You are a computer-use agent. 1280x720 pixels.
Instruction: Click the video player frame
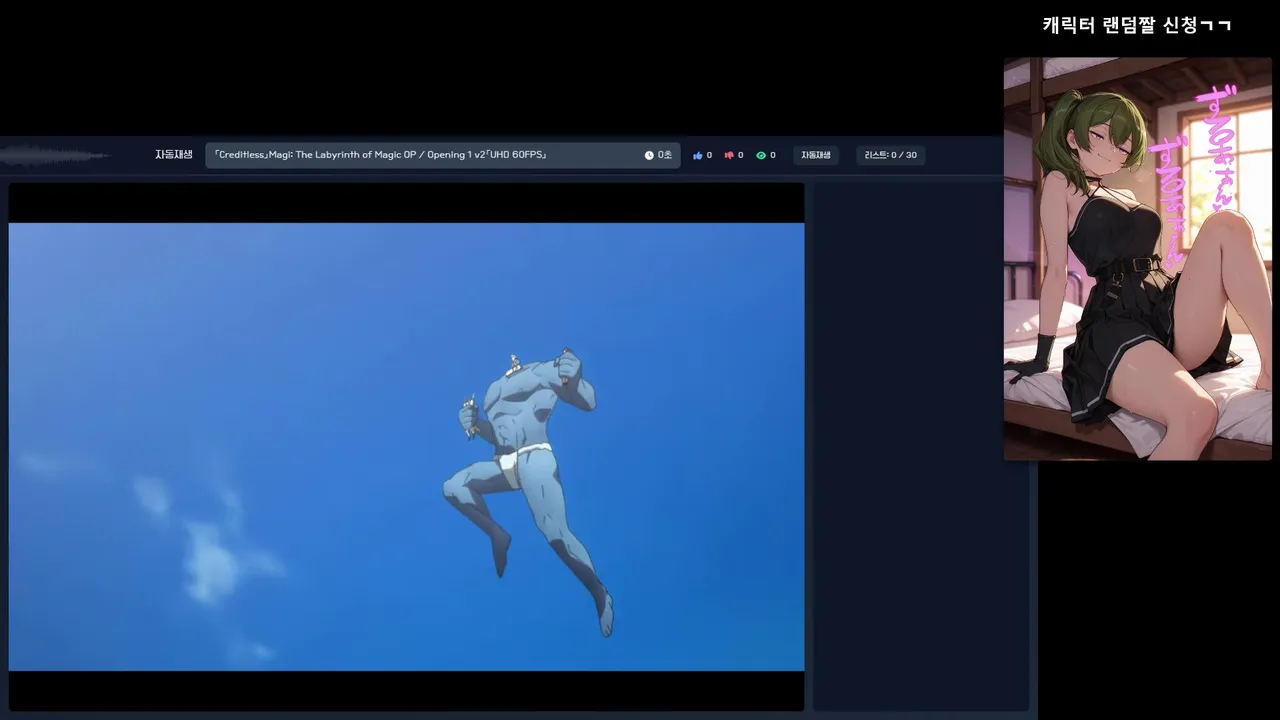point(406,446)
